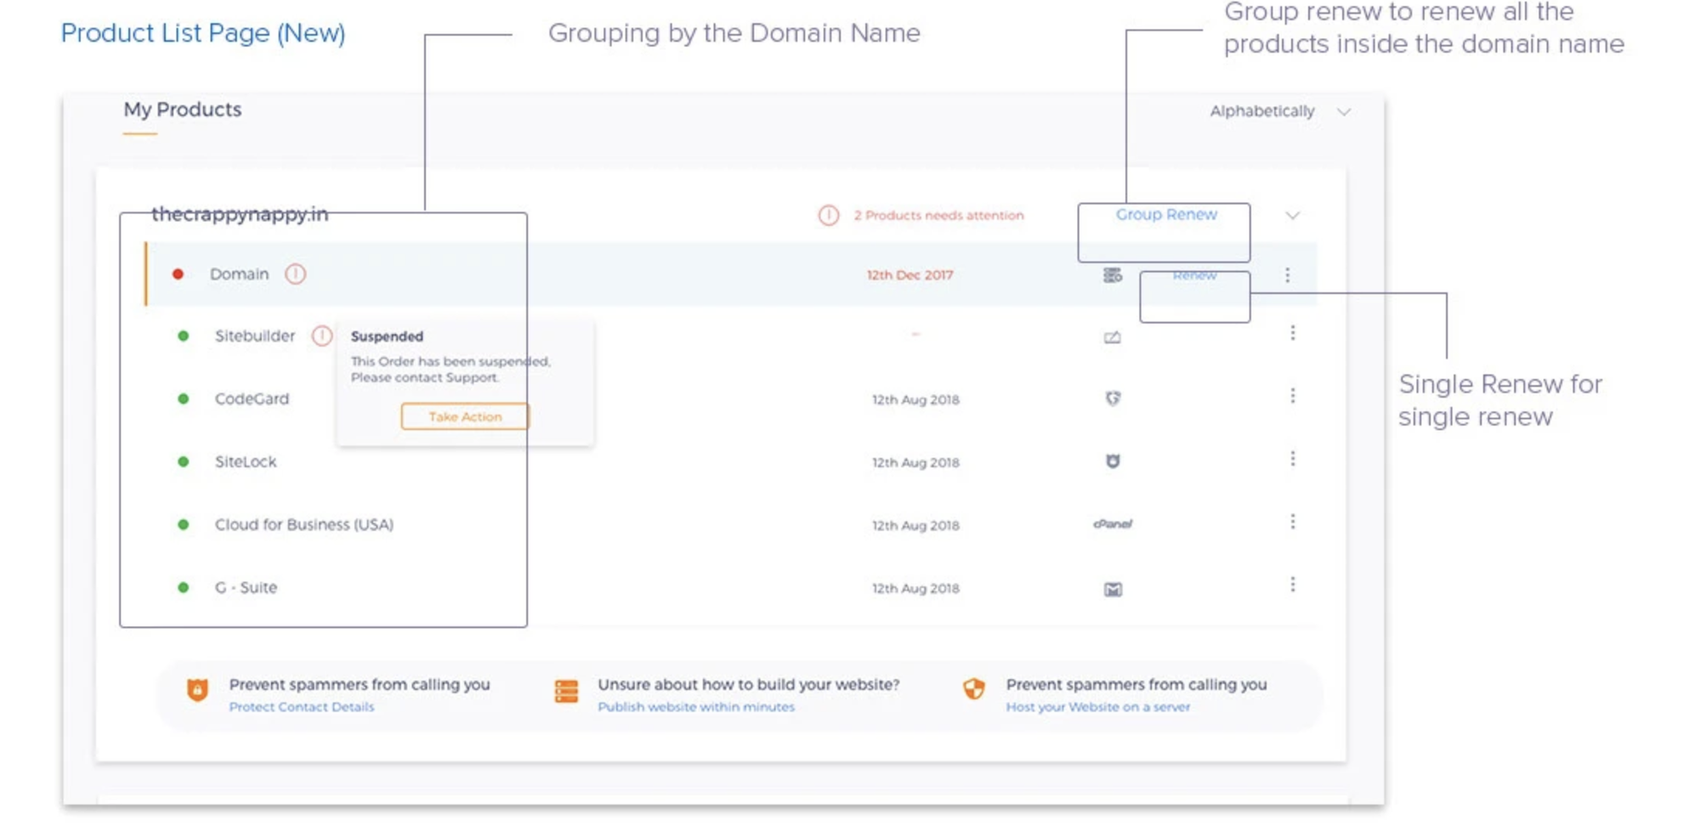Image resolution: width=1700 pixels, height=837 pixels.
Task: Open cPanel for Cloud for Business
Action: [1113, 524]
